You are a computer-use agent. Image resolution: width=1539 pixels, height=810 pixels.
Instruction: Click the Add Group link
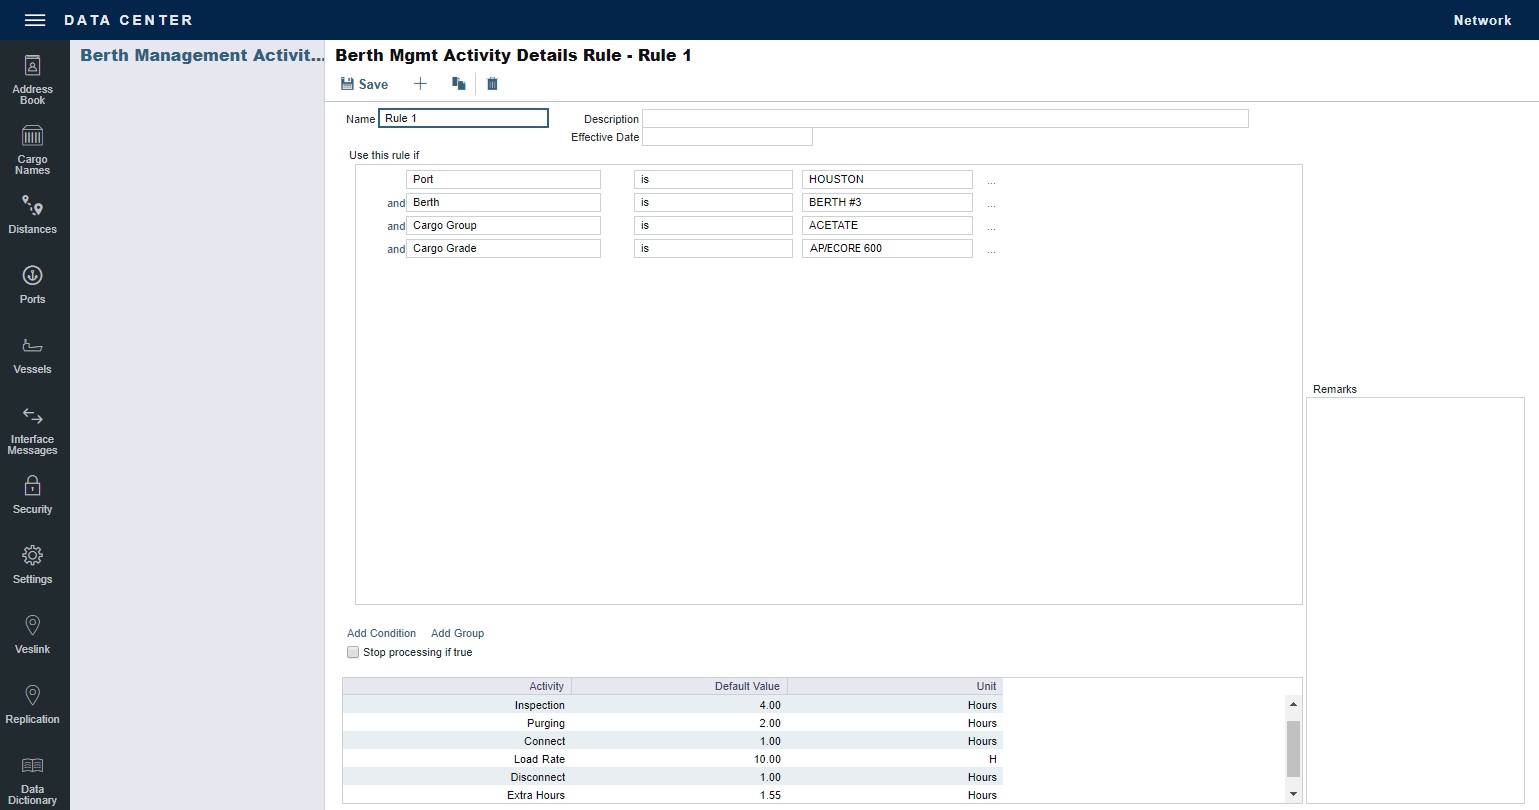pyautogui.click(x=457, y=633)
